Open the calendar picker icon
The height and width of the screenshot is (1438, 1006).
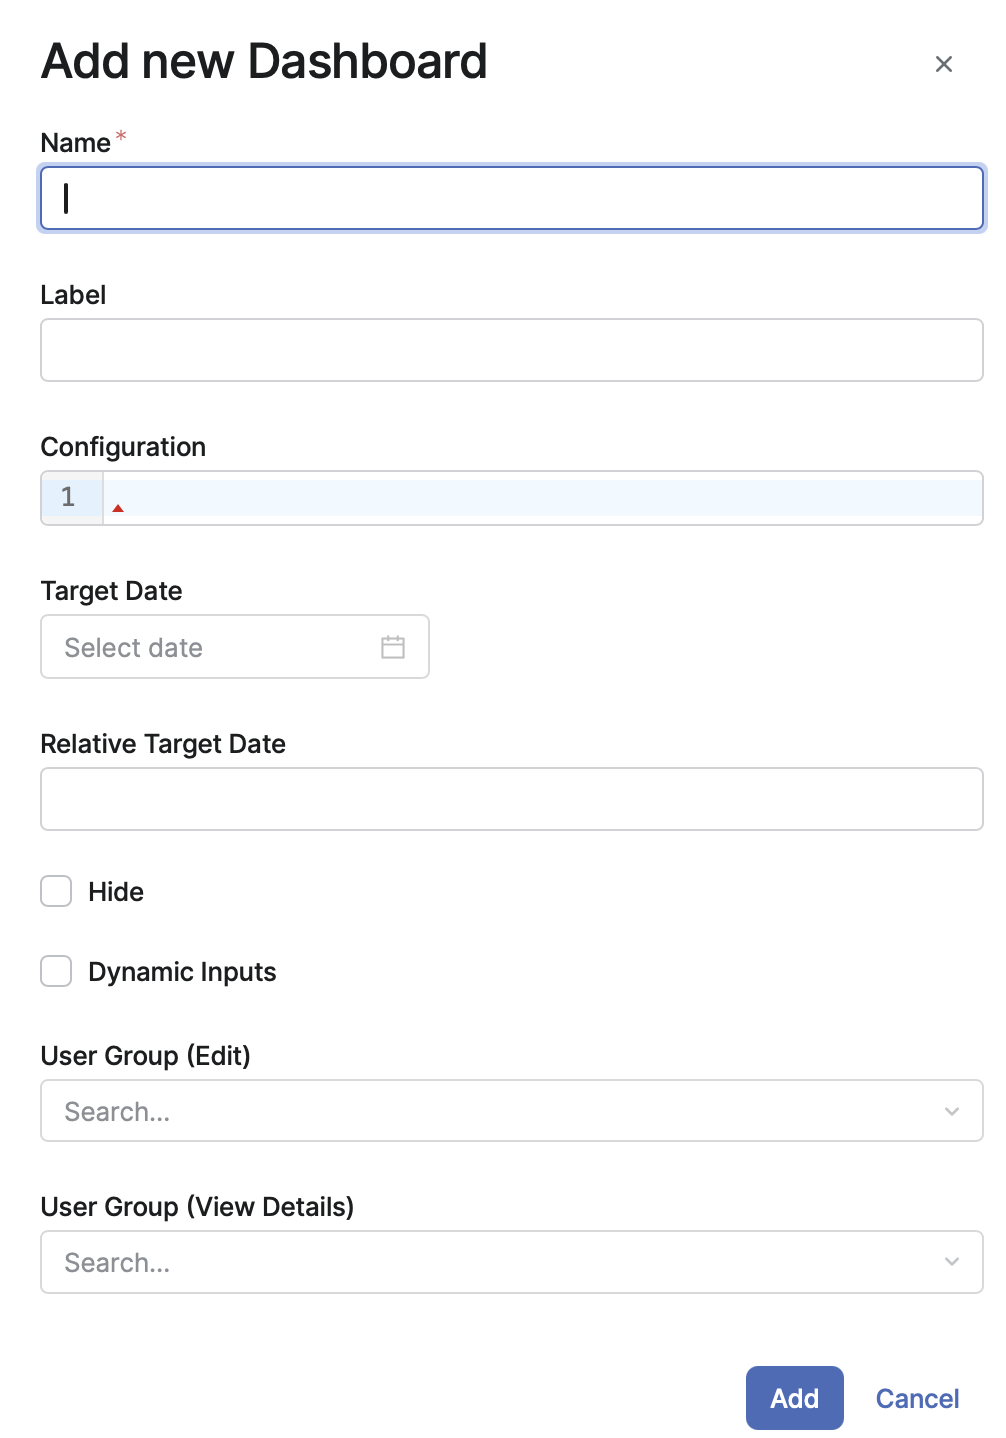pyautogui.click(x=393, y=647)
